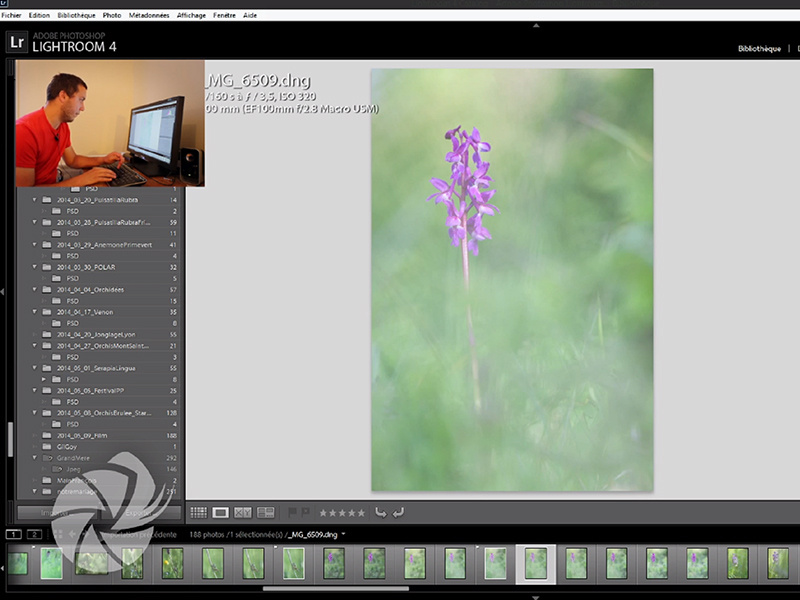Collapse the 2014_04_04_Orchidées folder

[x=35, y=289]
